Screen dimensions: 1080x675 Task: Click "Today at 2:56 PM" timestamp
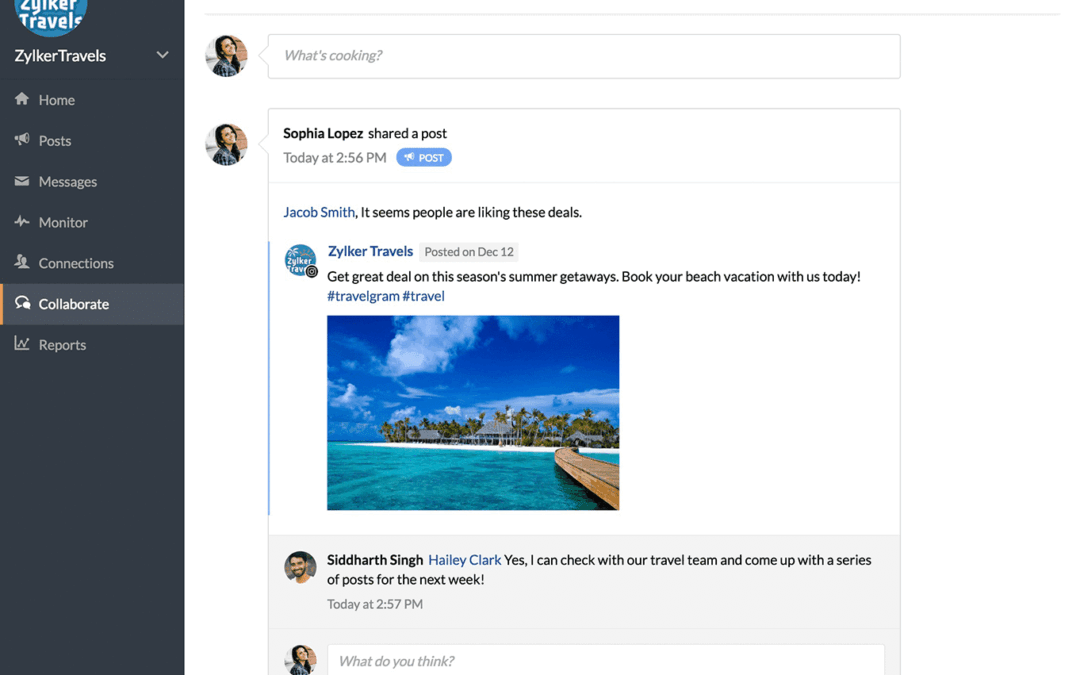pos(335,158)
